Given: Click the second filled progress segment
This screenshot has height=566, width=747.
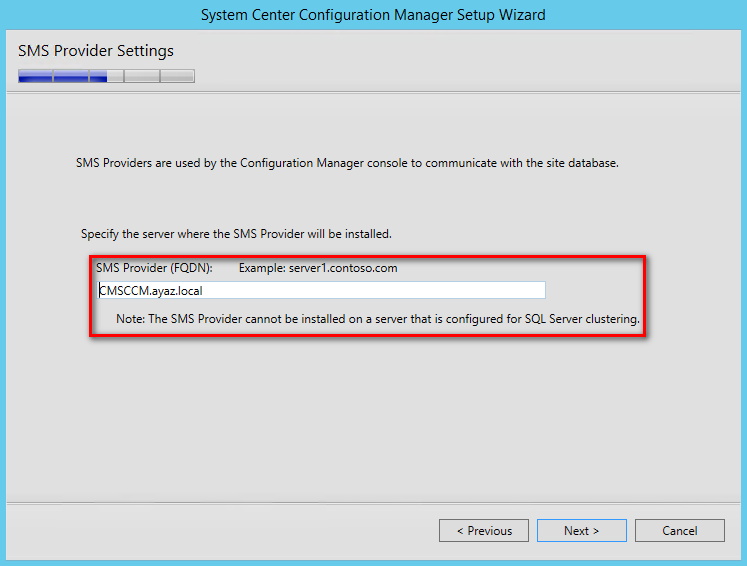Looking at the screenshot, I should point(71,76).
